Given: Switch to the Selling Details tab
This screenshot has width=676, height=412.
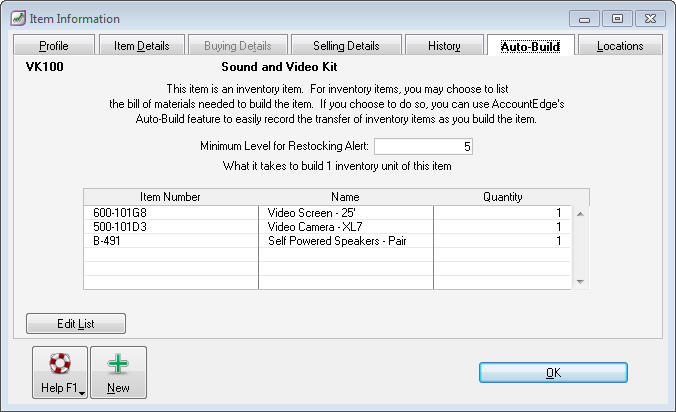Looking at the screenshot, I should (x=346, y=45).
